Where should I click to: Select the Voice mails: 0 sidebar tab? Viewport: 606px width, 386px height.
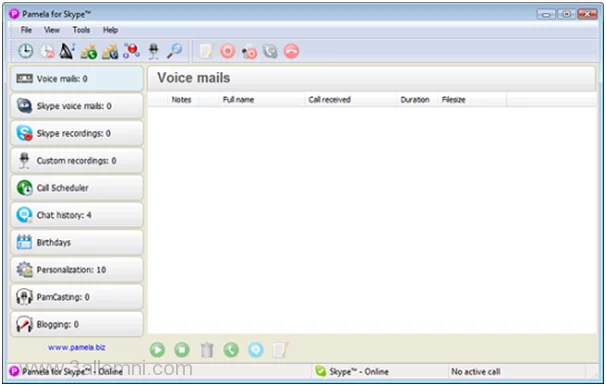click(77, 79)
